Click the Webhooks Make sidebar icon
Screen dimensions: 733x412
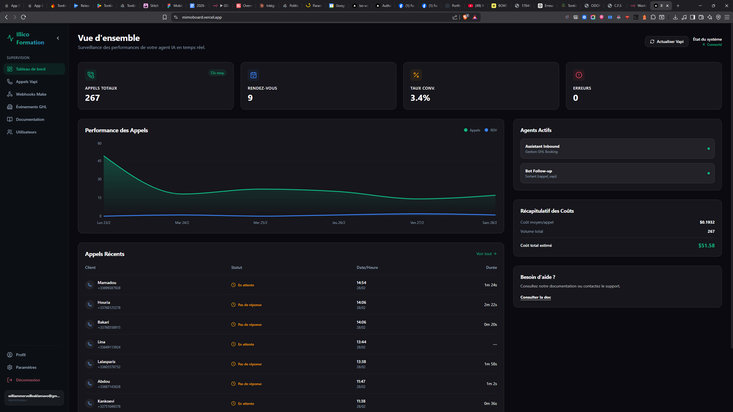coord(11,94)
